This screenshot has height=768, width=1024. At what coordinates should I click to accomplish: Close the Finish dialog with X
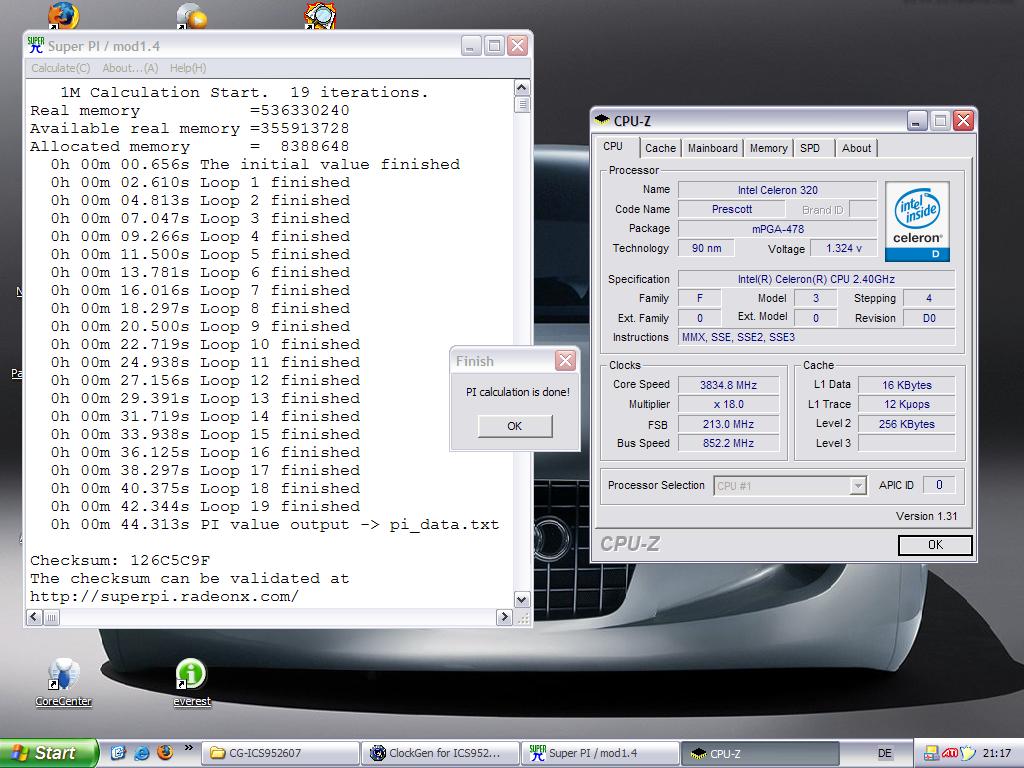pos(565,360)
